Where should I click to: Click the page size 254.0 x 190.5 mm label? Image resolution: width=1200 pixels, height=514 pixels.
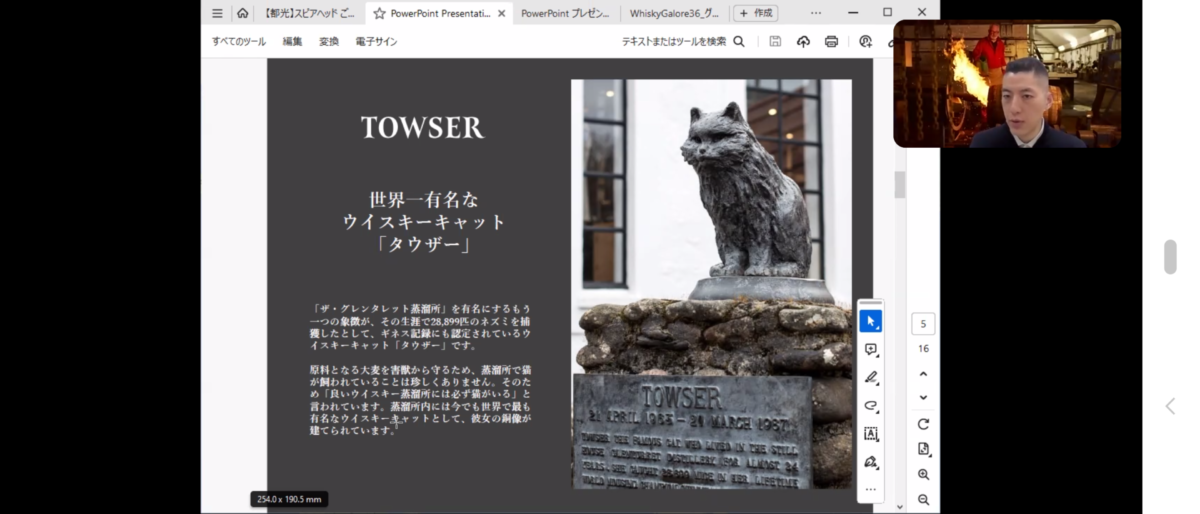(x=289, y=499)
